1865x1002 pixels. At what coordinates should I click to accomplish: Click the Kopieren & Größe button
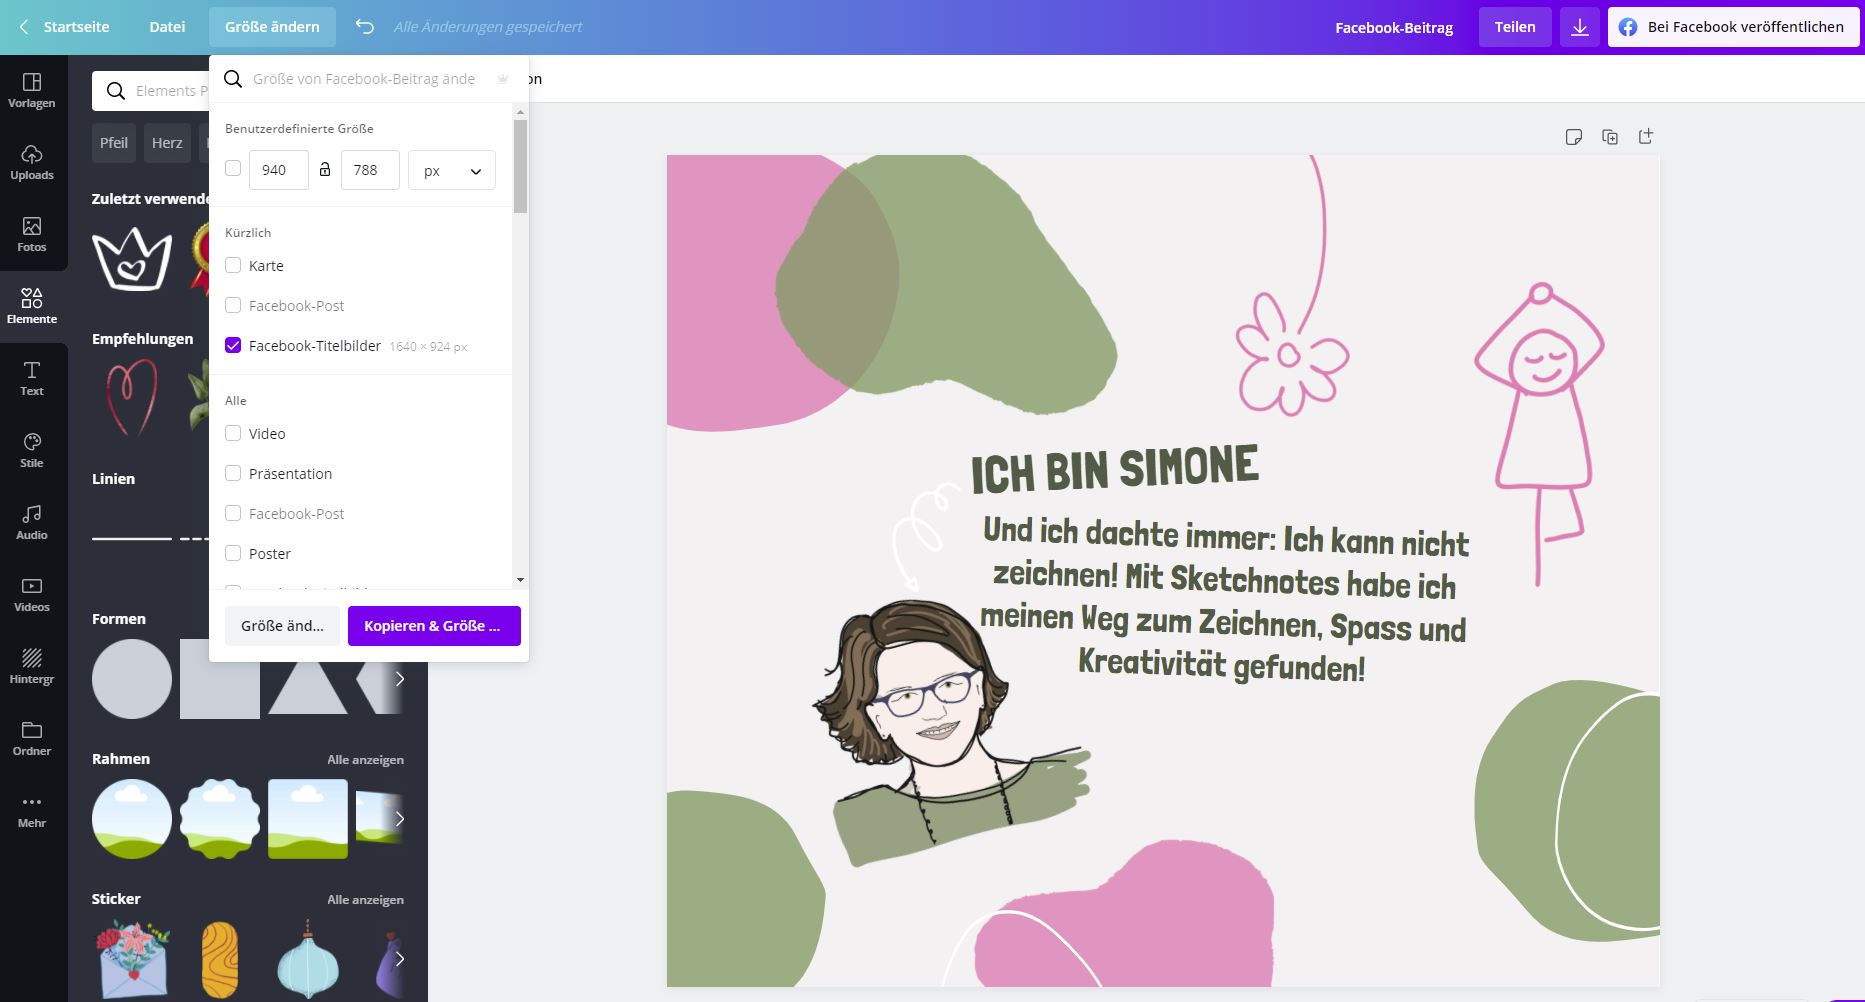pos(434,626)
